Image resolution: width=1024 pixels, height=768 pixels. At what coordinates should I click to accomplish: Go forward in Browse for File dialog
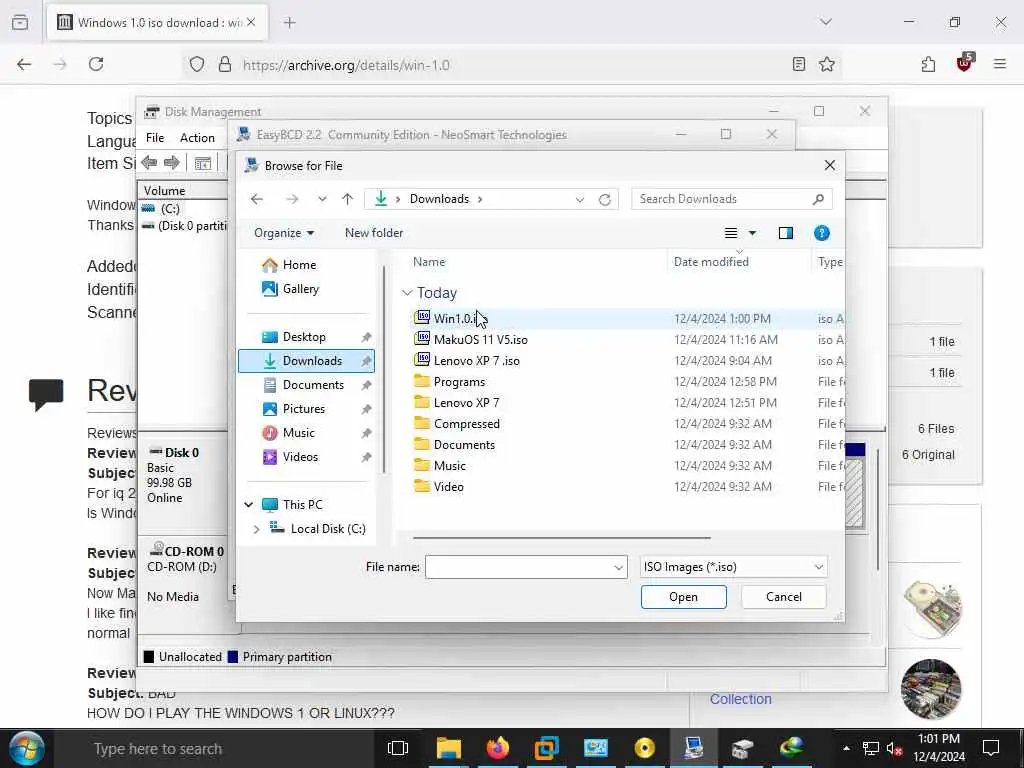pos(292,199)
